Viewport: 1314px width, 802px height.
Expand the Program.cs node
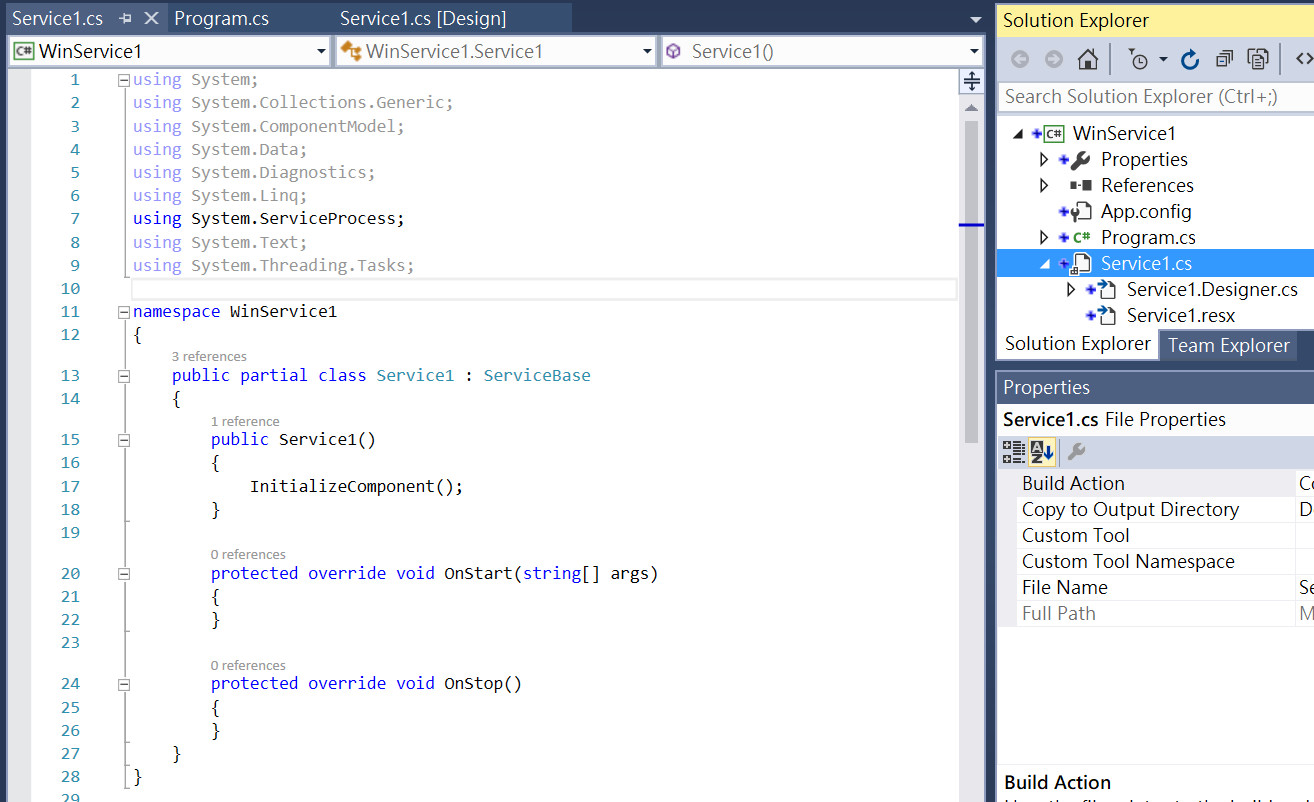pos(1044,237)
